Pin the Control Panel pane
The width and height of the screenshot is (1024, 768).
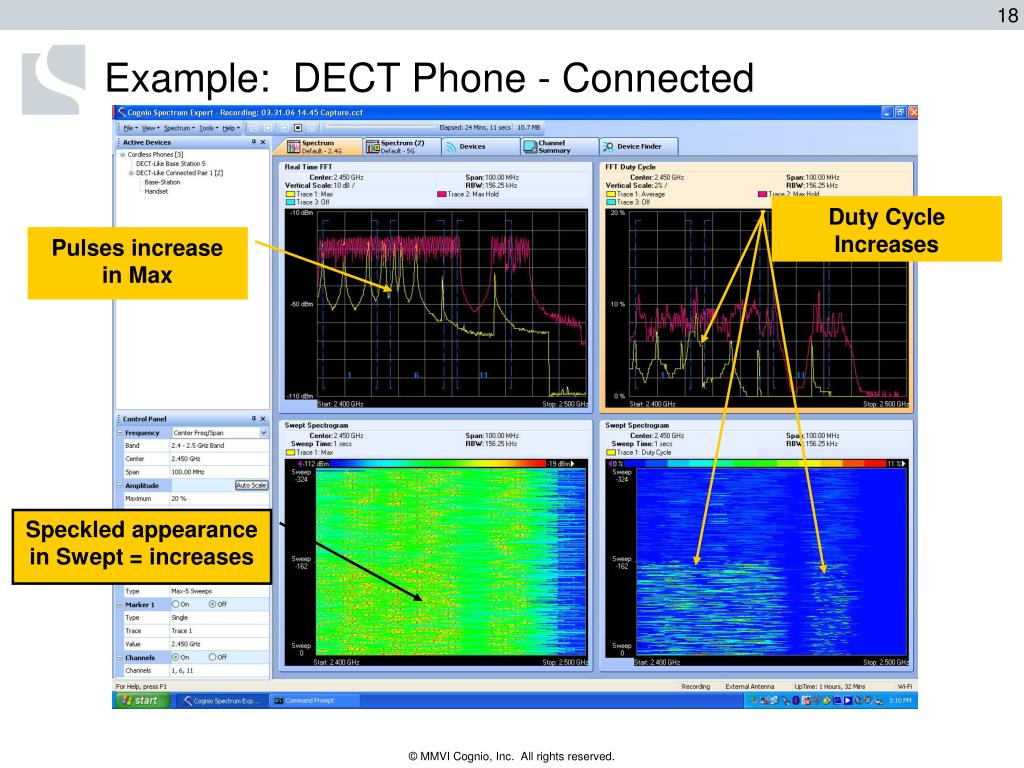pos(254,419)
